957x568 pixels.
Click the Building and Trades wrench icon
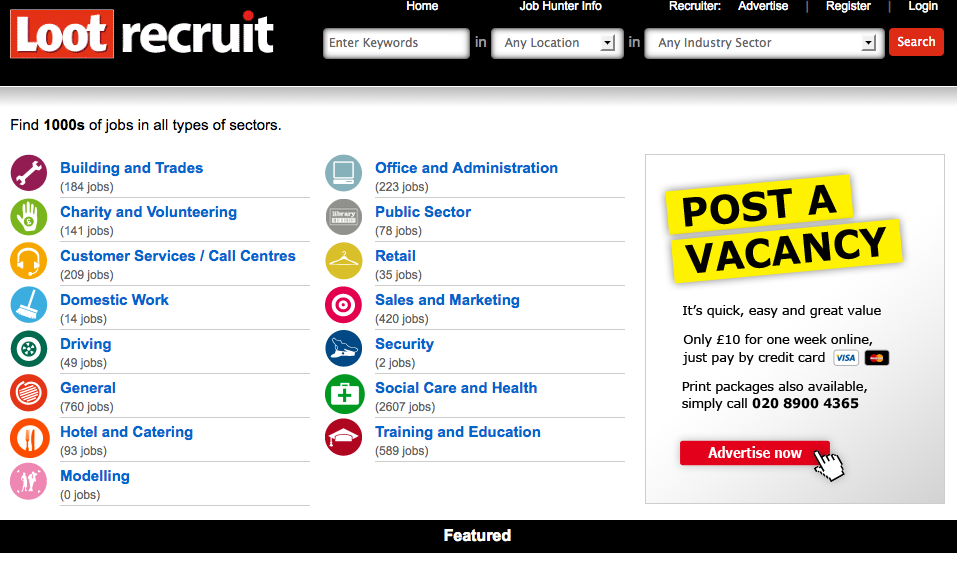click(x=29, y=173)
